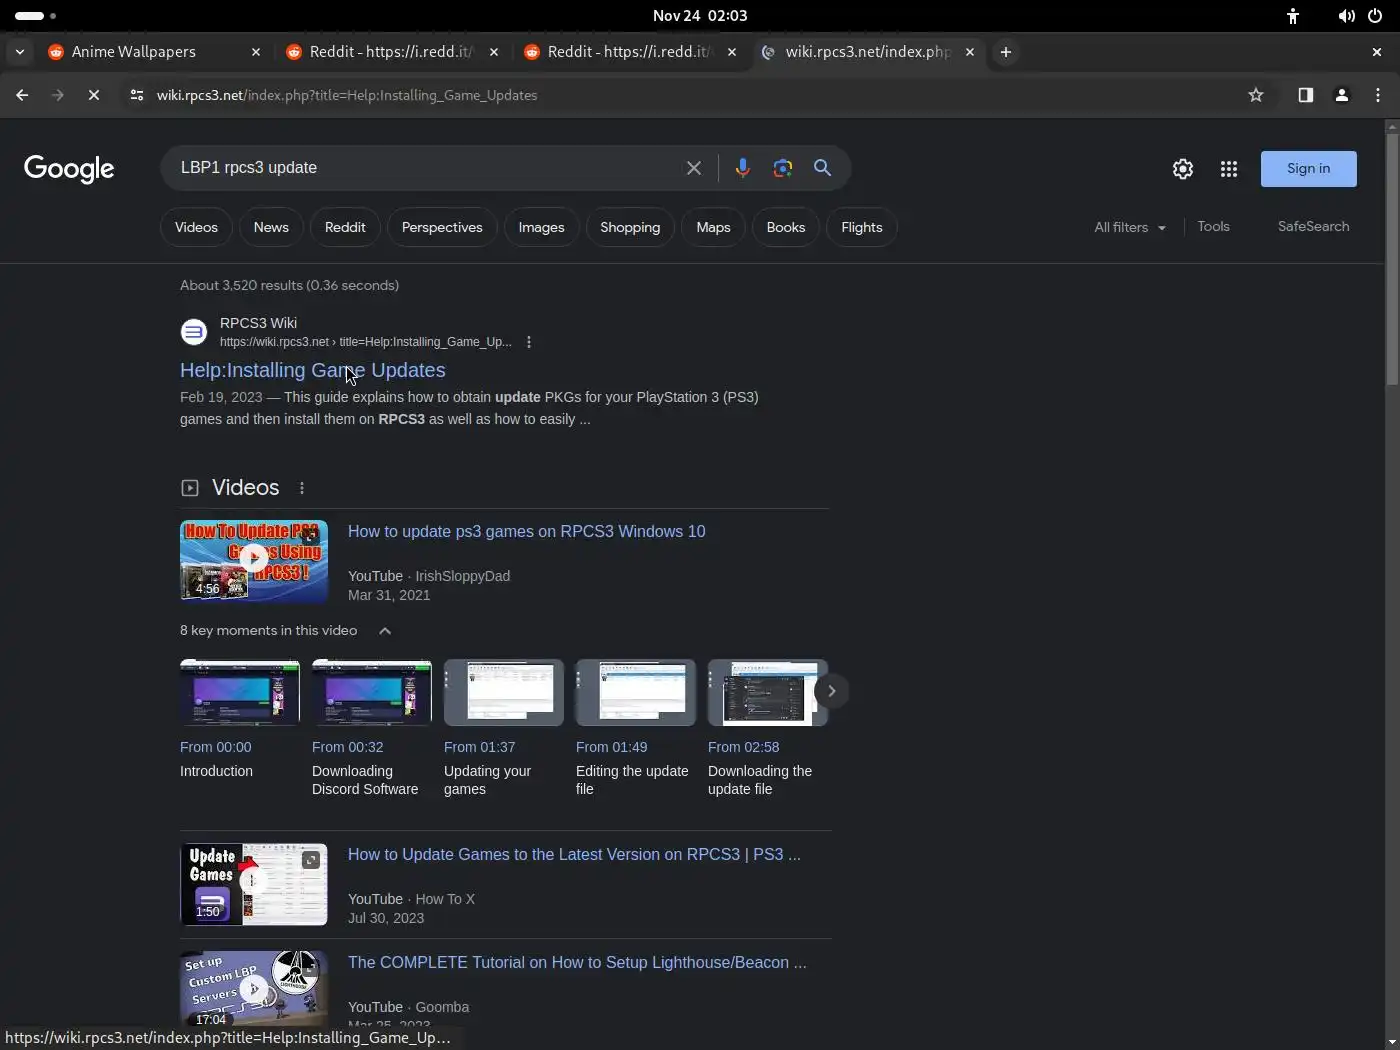Bookmark this page with star icon

coord(1256,95)
